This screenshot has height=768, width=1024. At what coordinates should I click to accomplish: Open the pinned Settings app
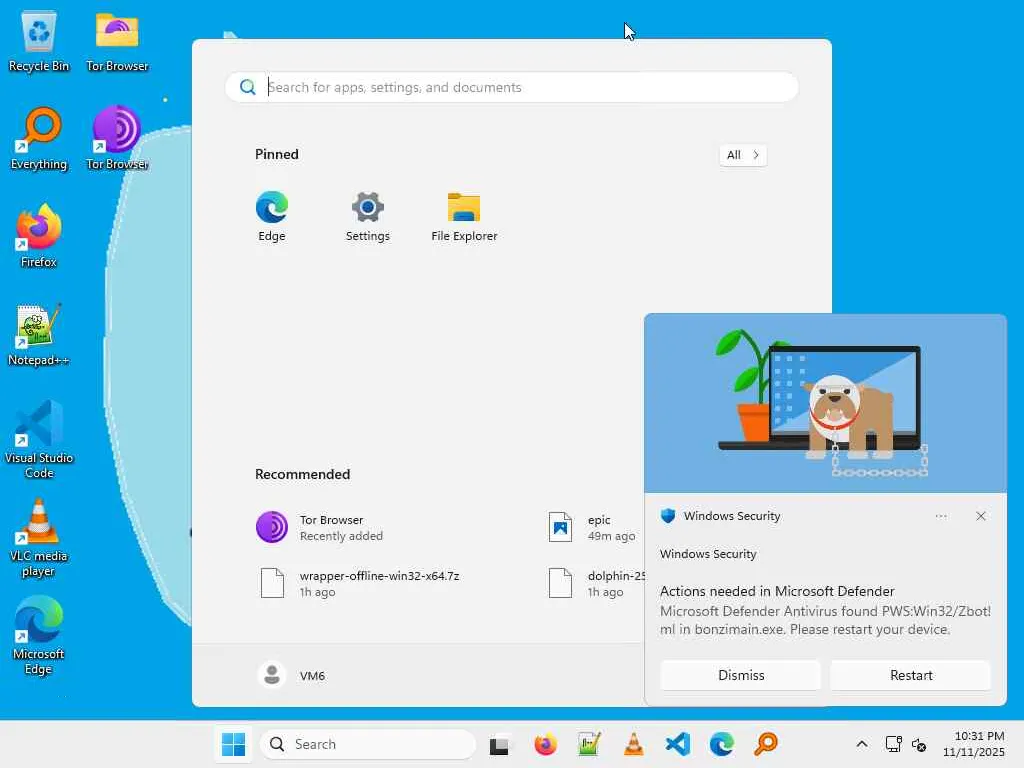click(368, 216)
